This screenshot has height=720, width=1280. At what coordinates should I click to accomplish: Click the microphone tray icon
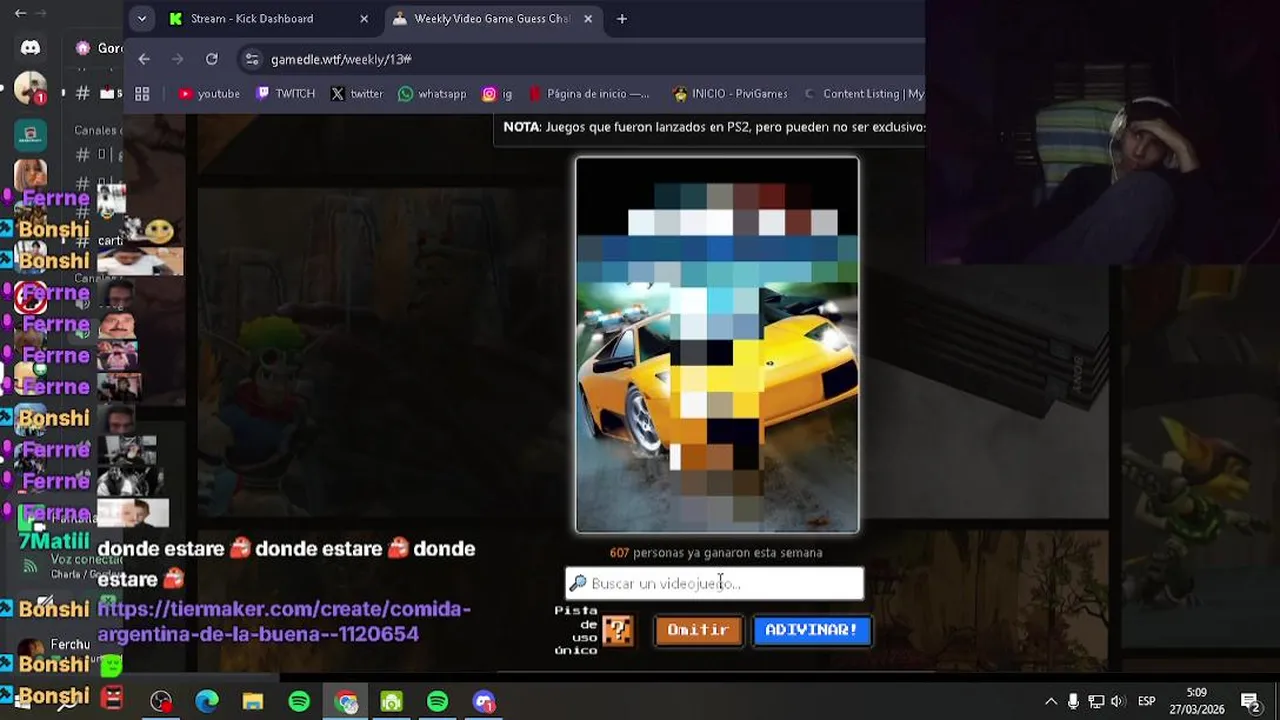click(1074, 702)
